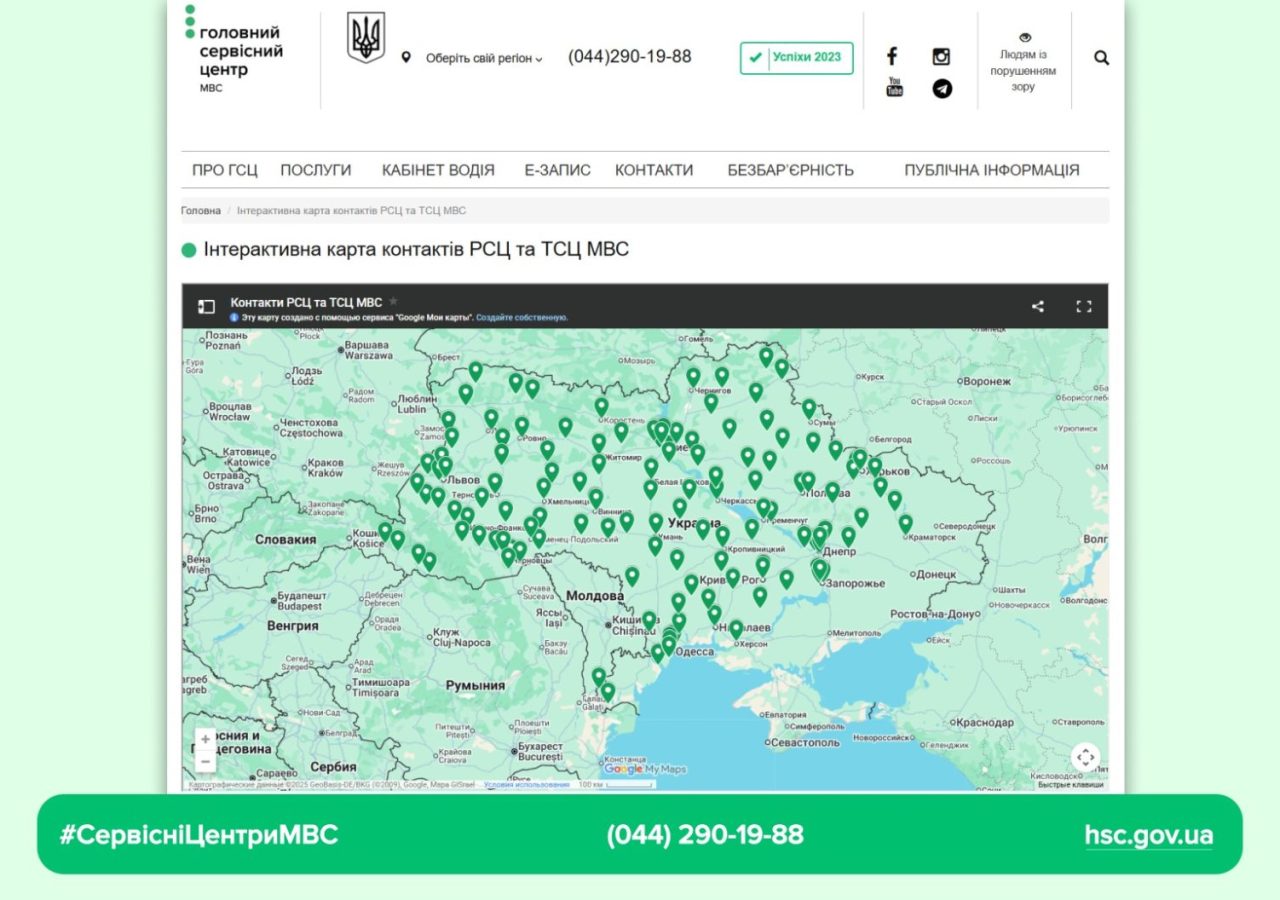The image size is (1280, 900).
Task: Open the Успіхи 2023 button
Action: click(797, 57)
